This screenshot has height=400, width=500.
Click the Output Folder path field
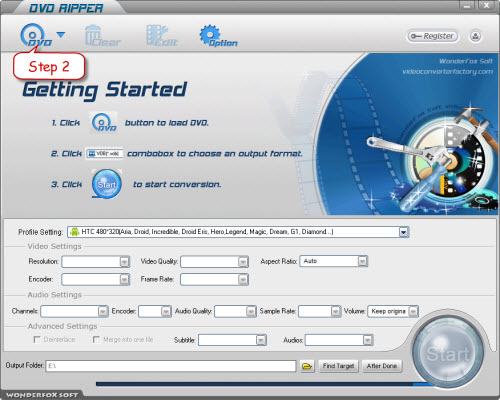tap(171, 366)
